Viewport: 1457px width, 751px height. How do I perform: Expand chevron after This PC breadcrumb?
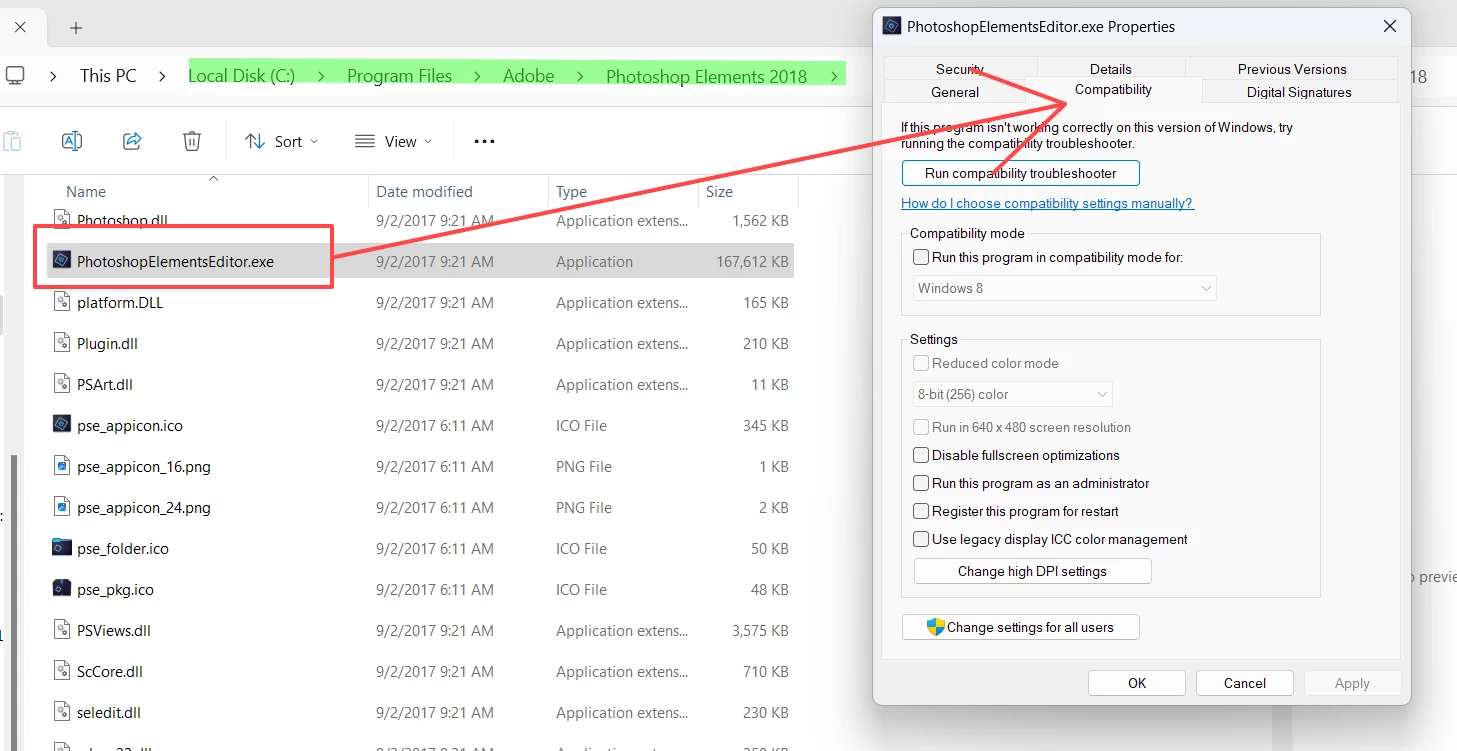point(162,76)
